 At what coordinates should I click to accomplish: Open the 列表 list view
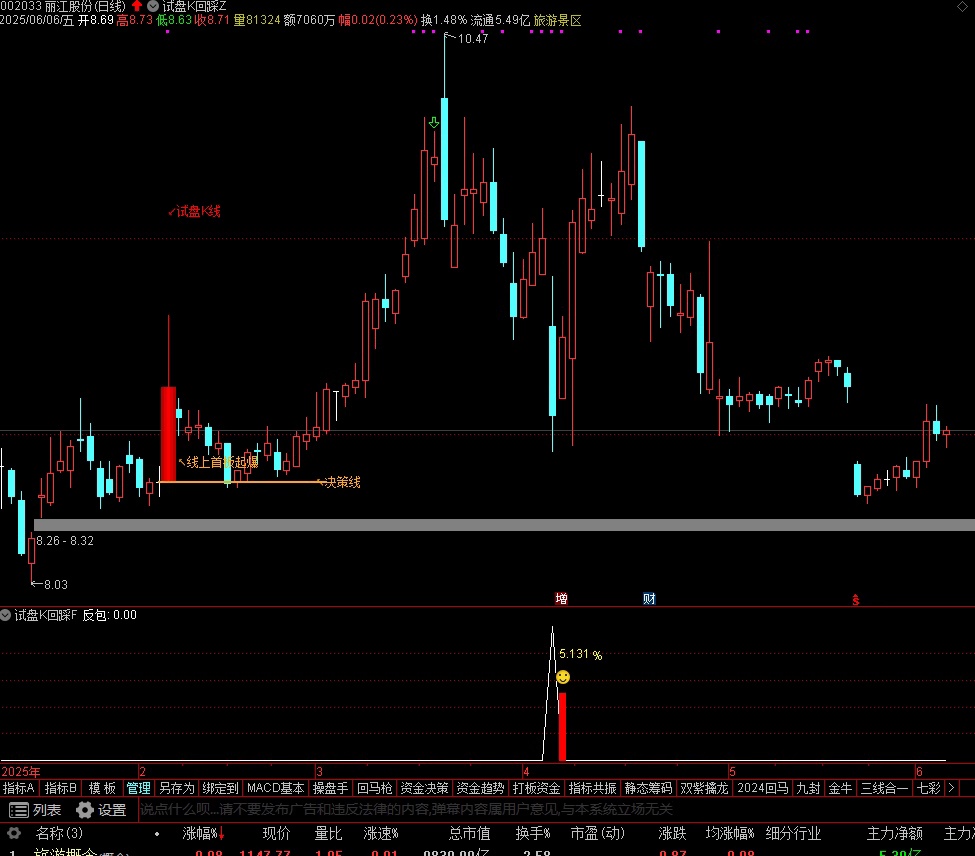coord(35,810)
